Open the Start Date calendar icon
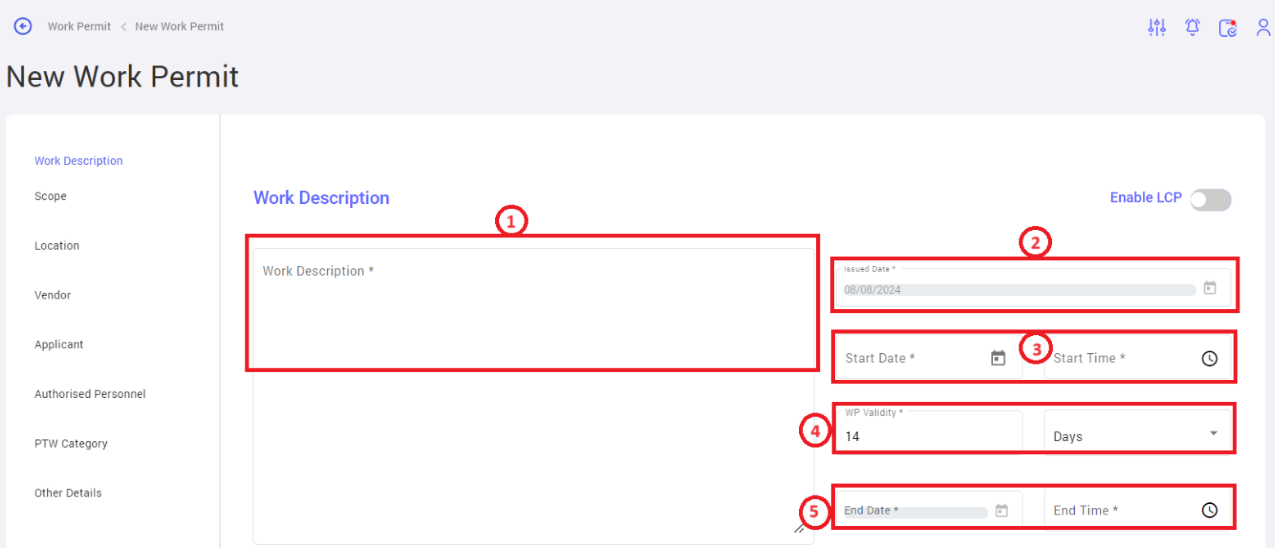The height and width of the screenshot is (548, 1275). (x=998, y=358)
